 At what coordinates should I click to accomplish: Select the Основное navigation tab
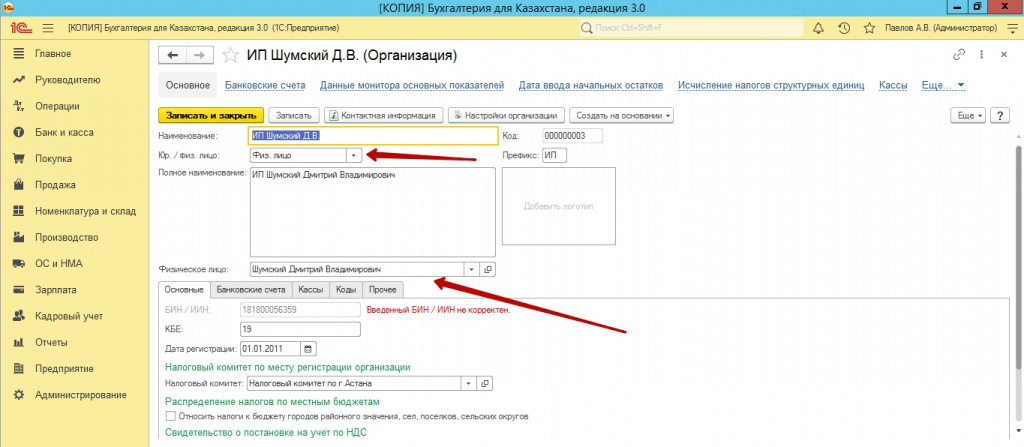[187, 85]
